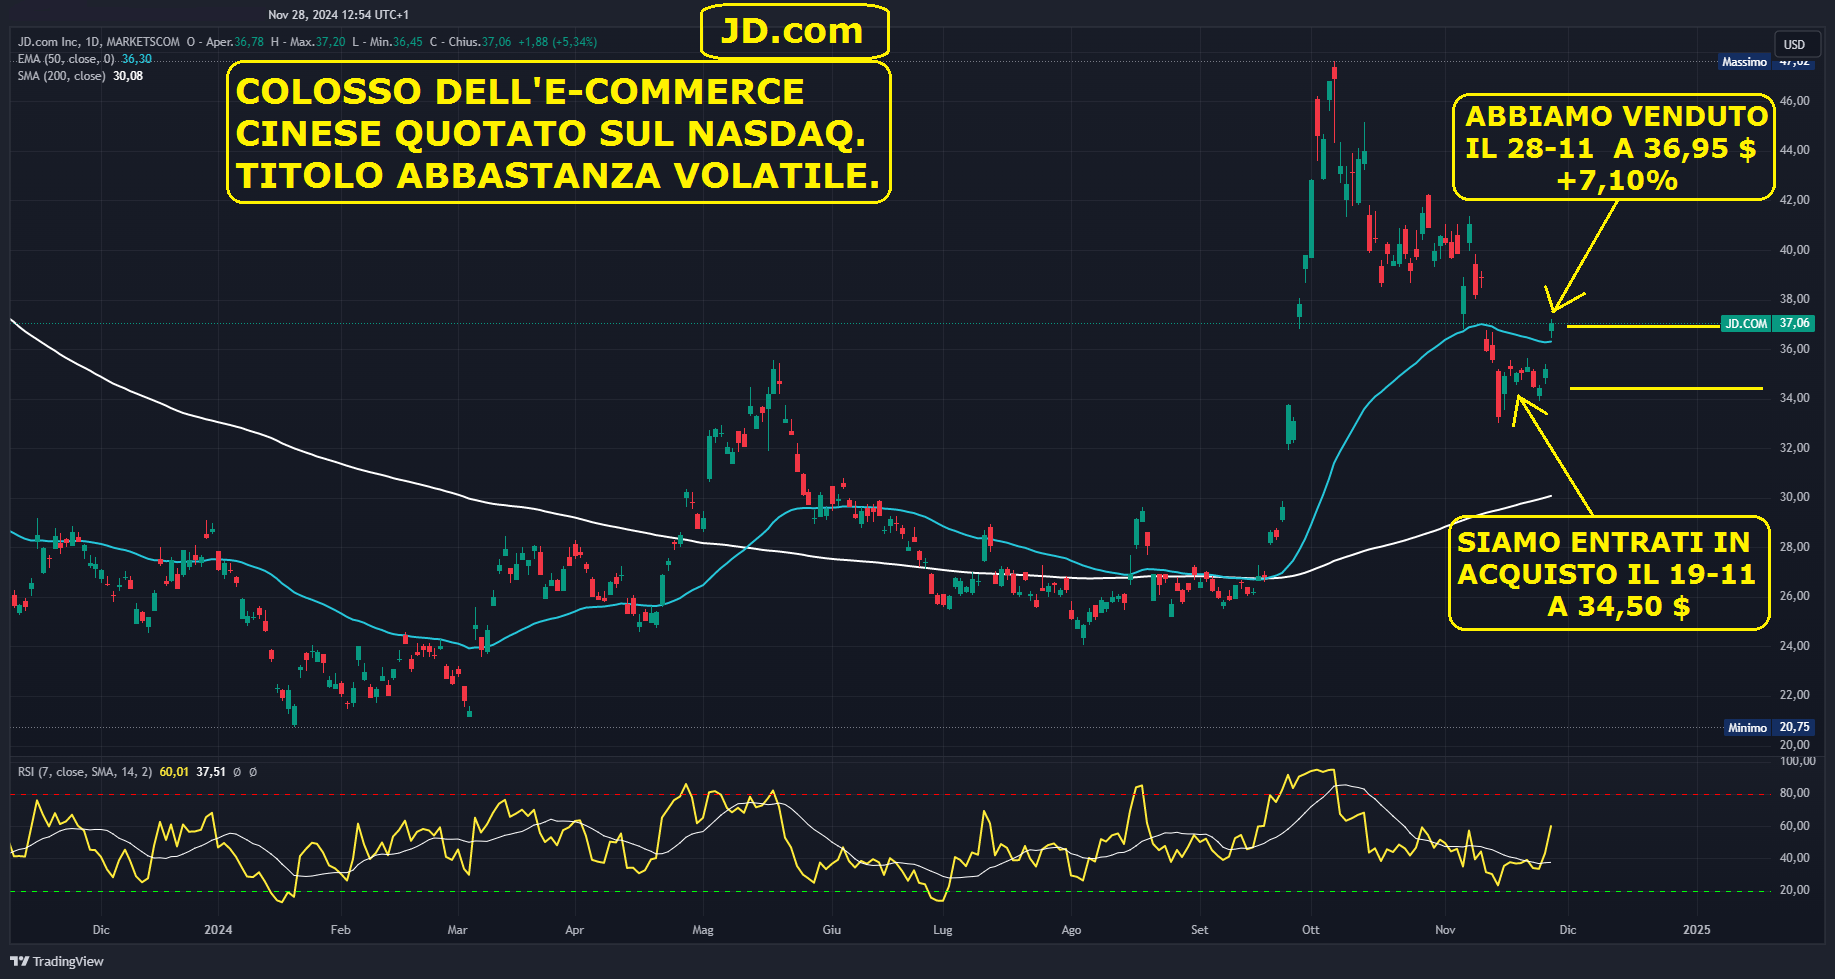This screenshot has height=979, width=1835.
Task: Click the Dic label near 2025 on time axis
Action: tap(1568, 930)
